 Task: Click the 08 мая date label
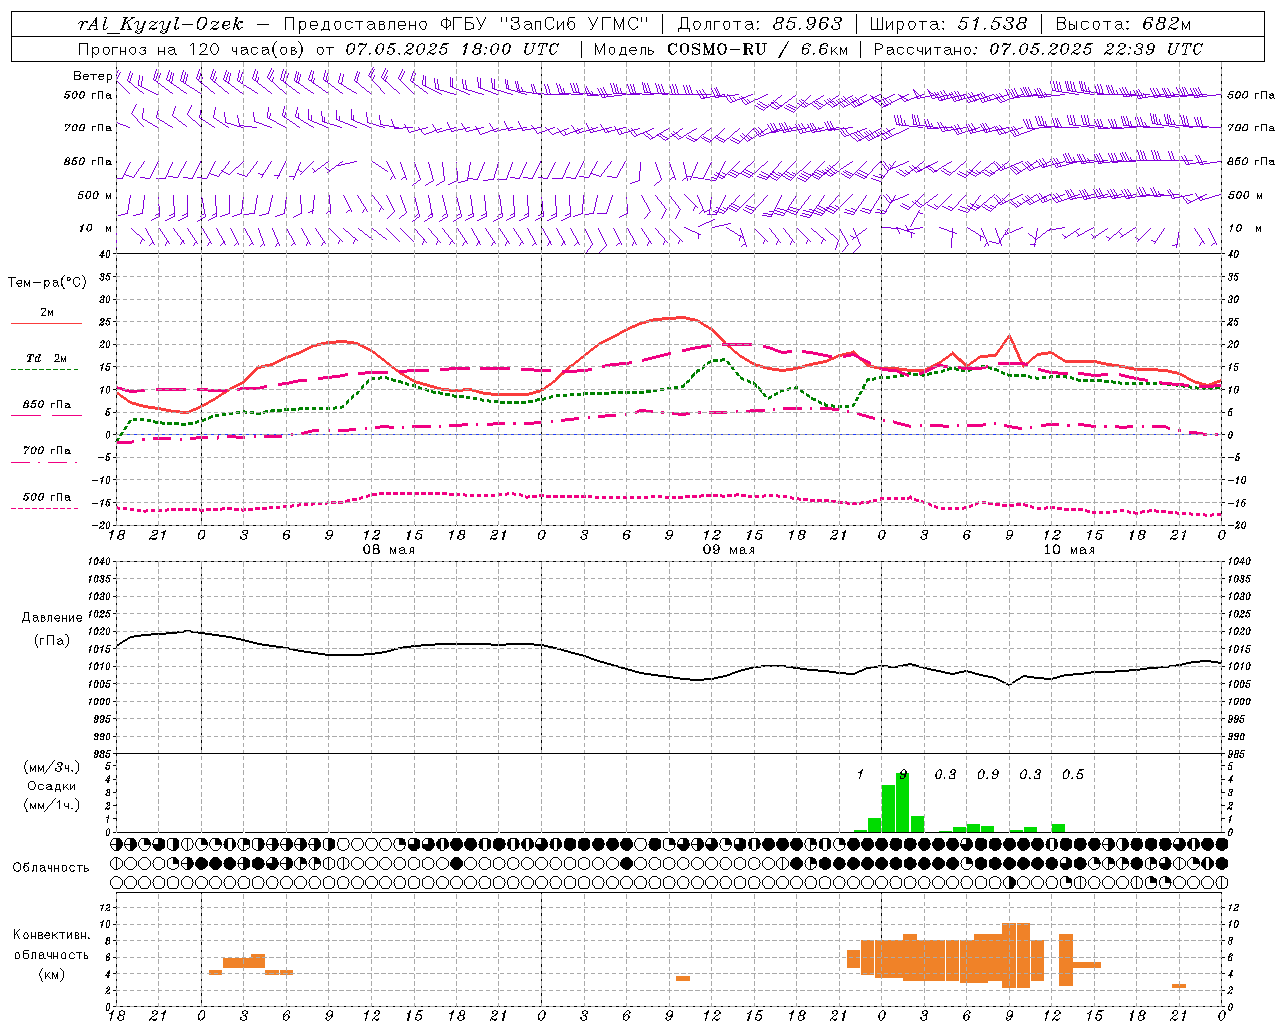point(388,550)
